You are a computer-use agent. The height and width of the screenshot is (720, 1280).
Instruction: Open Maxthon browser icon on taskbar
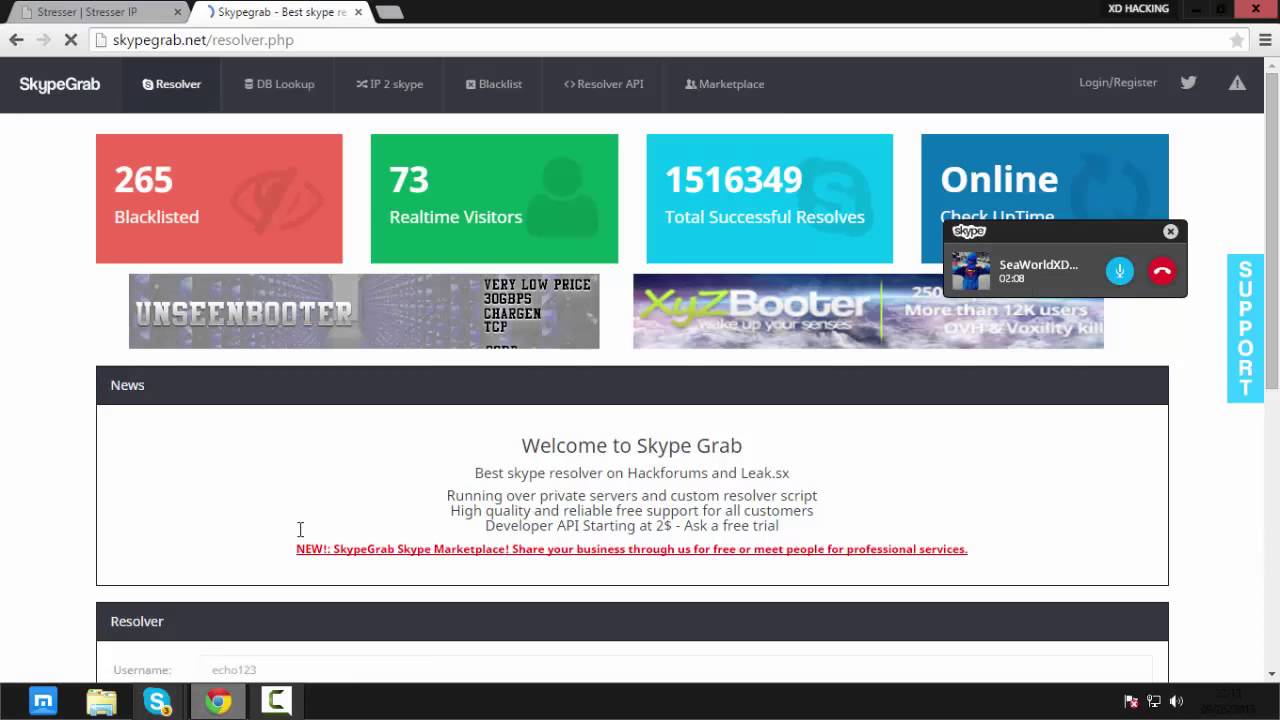[x=43, y=701]
